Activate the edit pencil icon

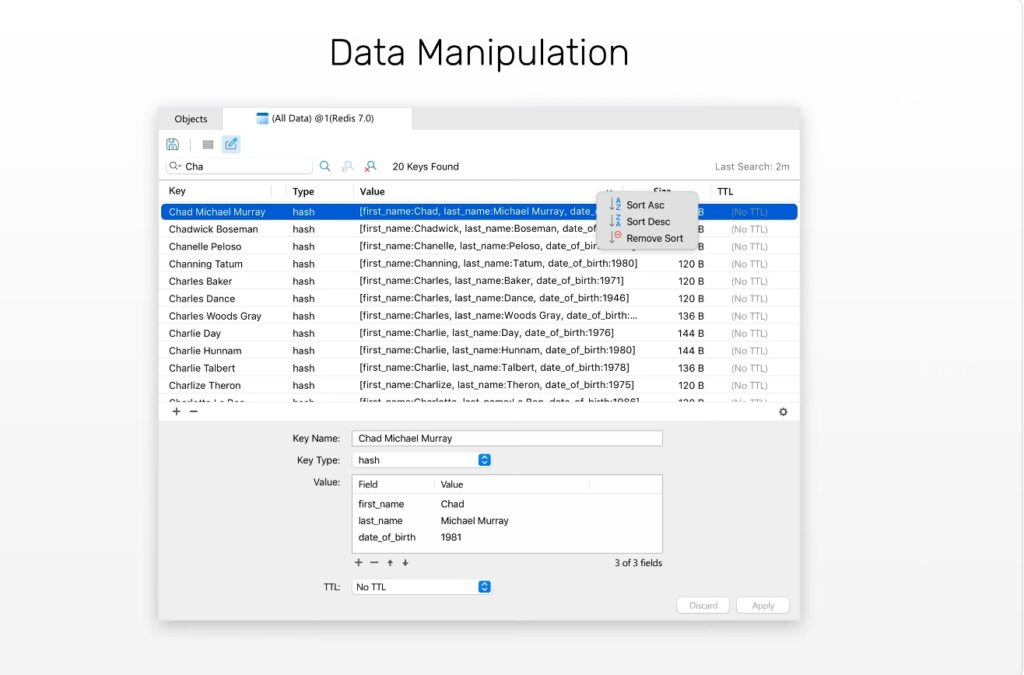231,144
